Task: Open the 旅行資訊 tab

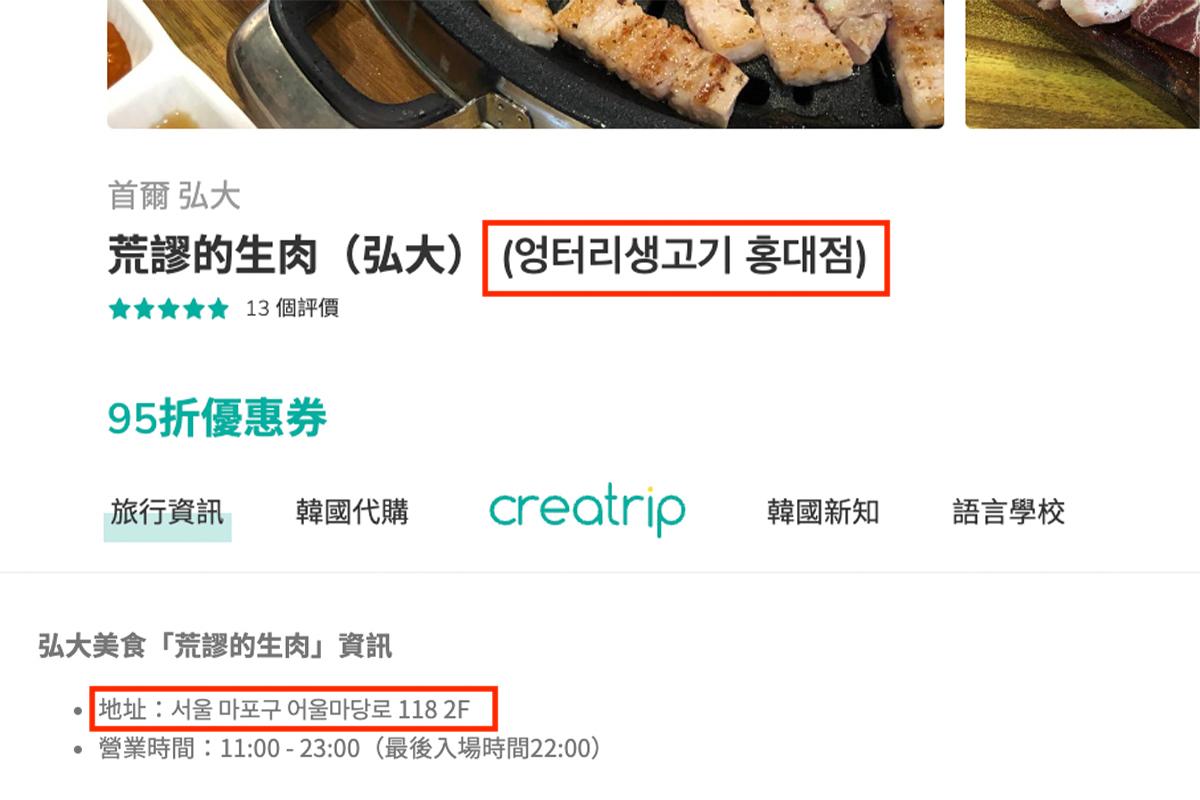Action: click(x=167, y=513)
